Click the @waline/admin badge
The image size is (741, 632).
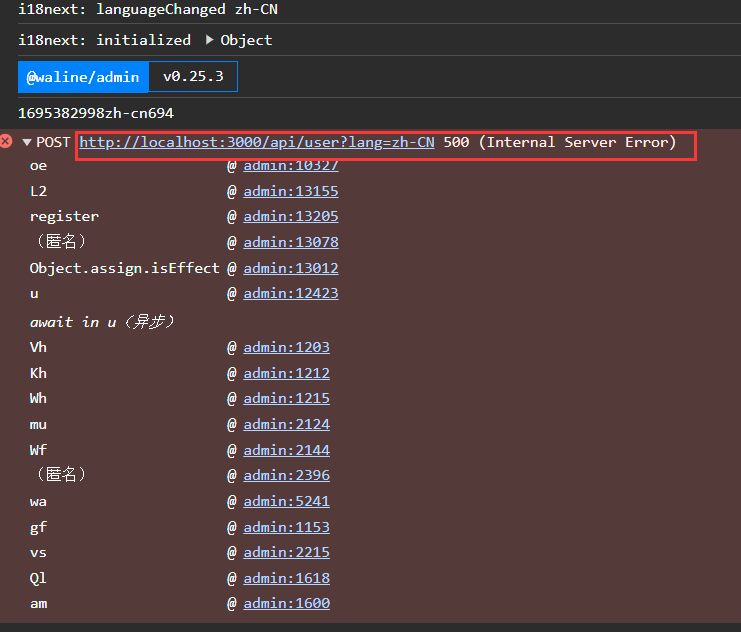[83, 77]
